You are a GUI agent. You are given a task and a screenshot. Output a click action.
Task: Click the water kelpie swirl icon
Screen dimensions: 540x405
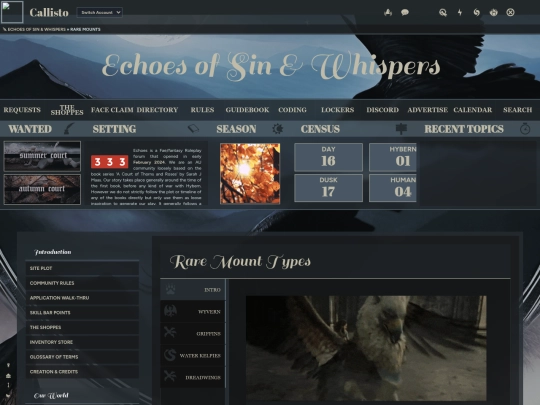(x=170, y=355)
